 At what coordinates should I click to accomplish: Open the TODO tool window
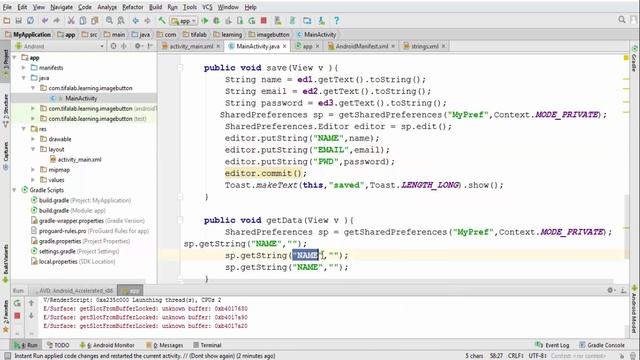(58, 345)
